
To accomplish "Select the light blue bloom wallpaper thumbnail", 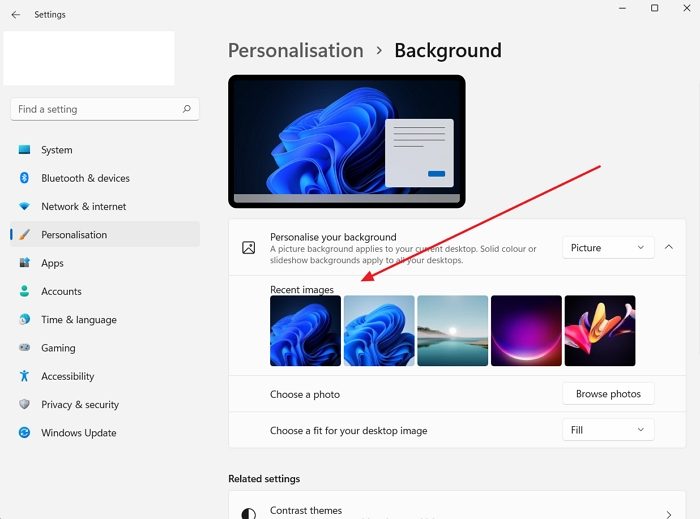I will coord(379,331).
